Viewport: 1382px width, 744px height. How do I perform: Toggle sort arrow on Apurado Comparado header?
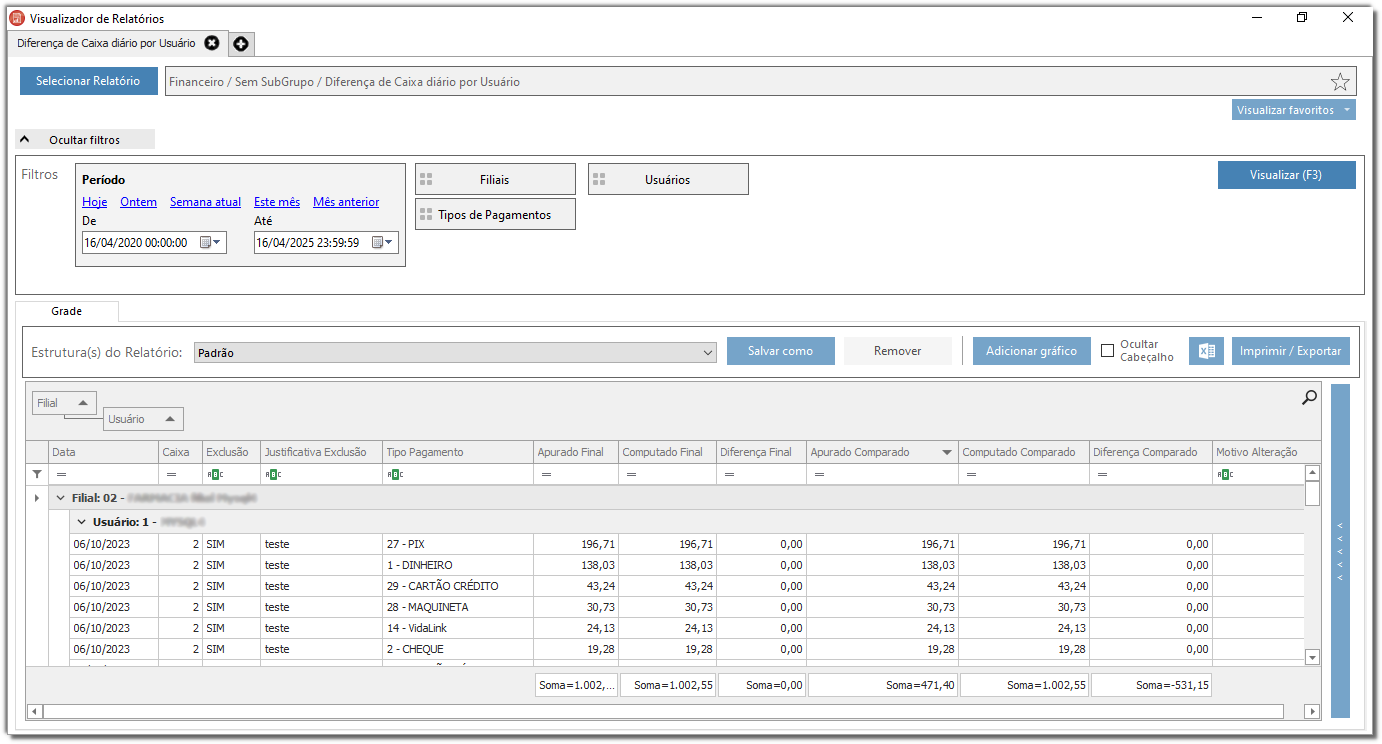tap(946, 453)
